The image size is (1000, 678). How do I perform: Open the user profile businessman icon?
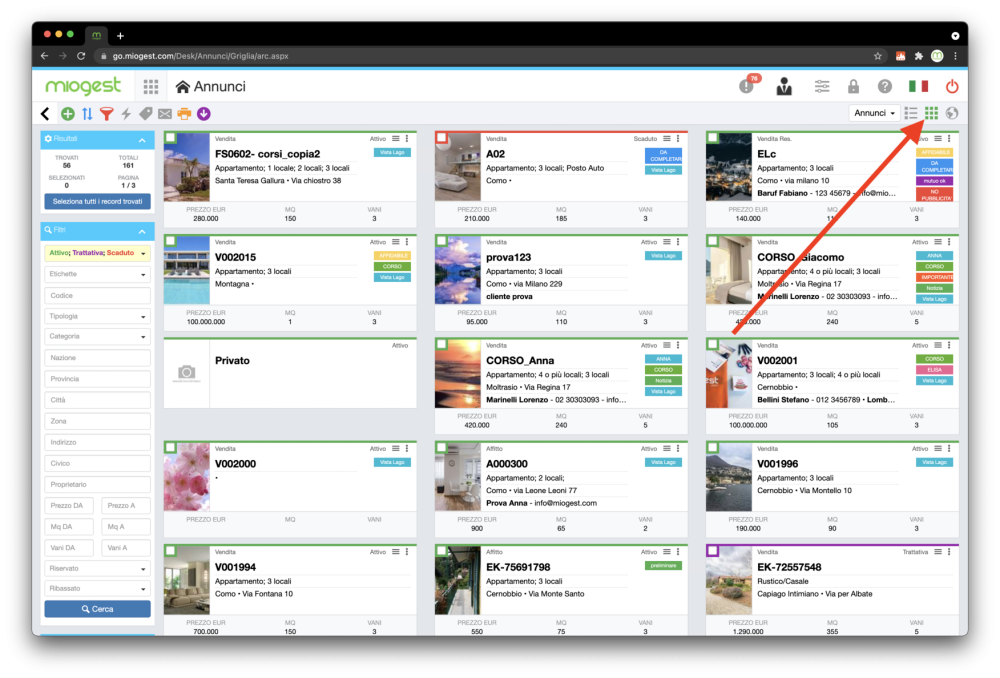pos(784,86)
